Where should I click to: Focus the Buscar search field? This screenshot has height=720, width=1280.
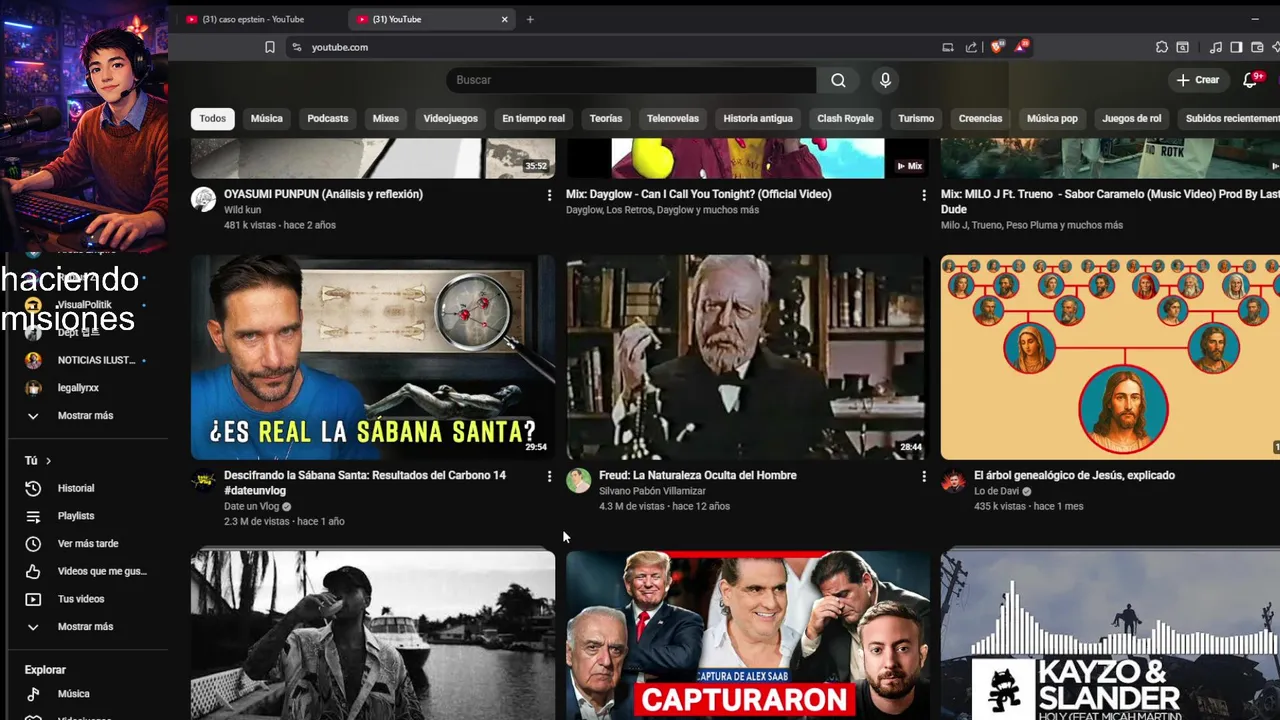coord(631,80)
